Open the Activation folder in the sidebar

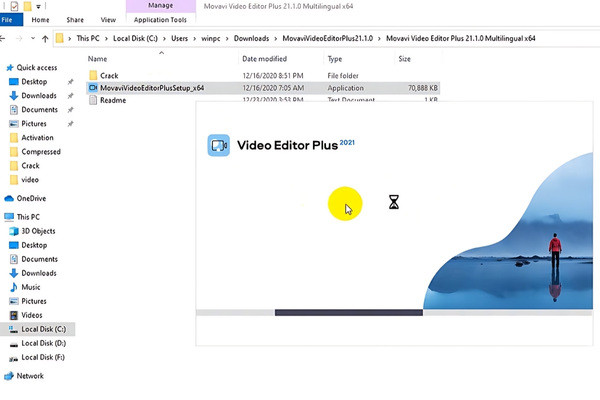(x=38, y=137)
